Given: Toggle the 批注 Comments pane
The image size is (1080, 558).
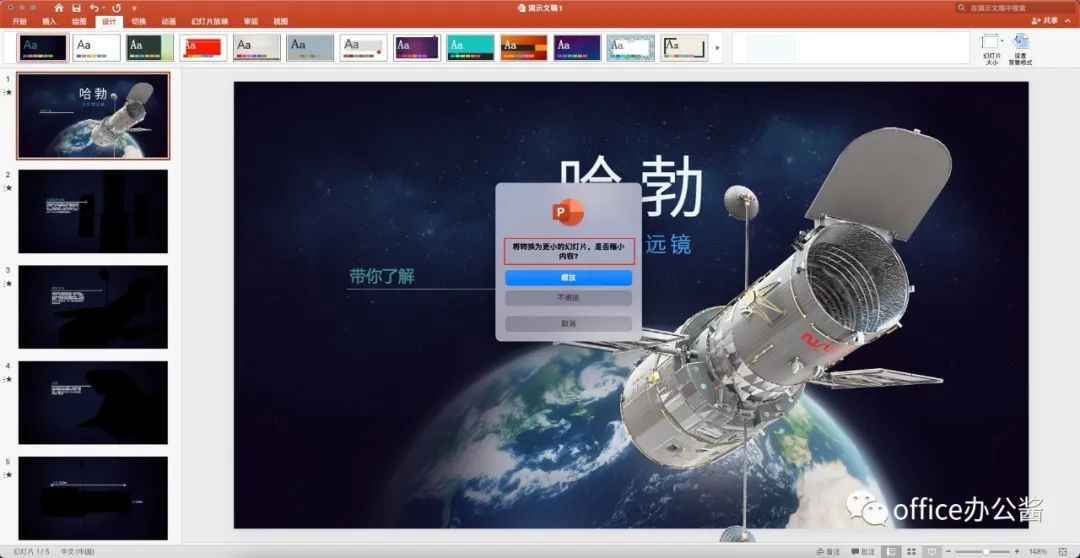Looking at the screenshot, I should pos(863,551).
